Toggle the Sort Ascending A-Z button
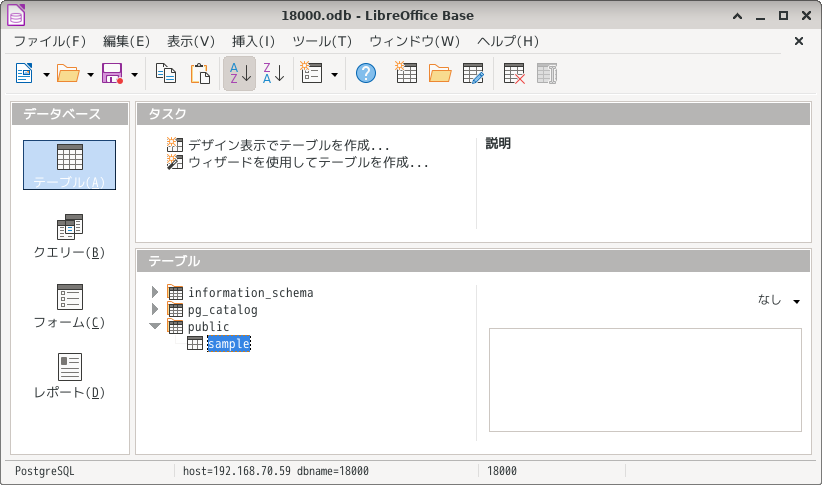This screenshot has height=485, width=822. (240, 73)
